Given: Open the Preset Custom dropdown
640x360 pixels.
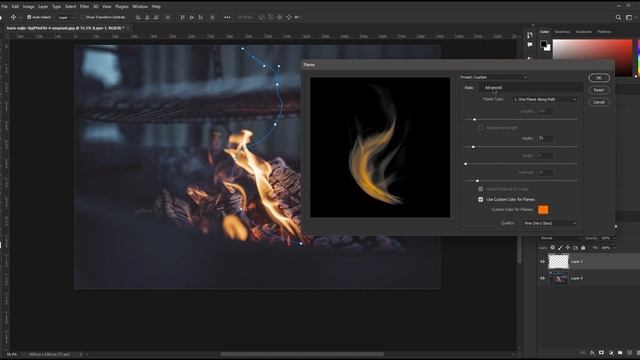Looking at the screenshot, I should pos(494,77).
